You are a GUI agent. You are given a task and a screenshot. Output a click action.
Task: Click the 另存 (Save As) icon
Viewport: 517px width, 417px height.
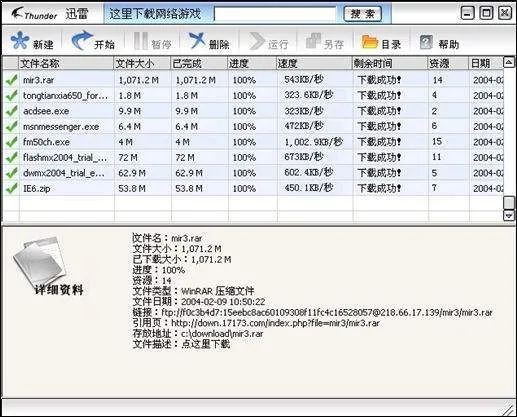[x=313, y=41]
